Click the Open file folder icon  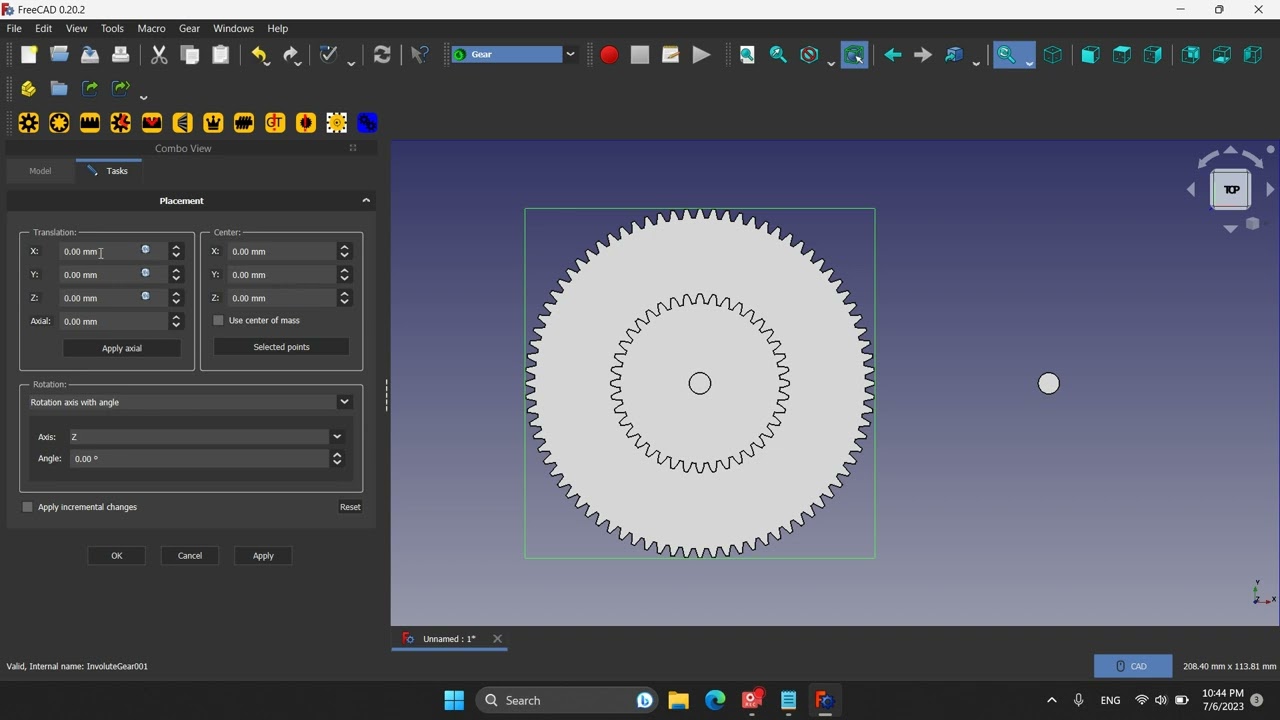[59, 55]
